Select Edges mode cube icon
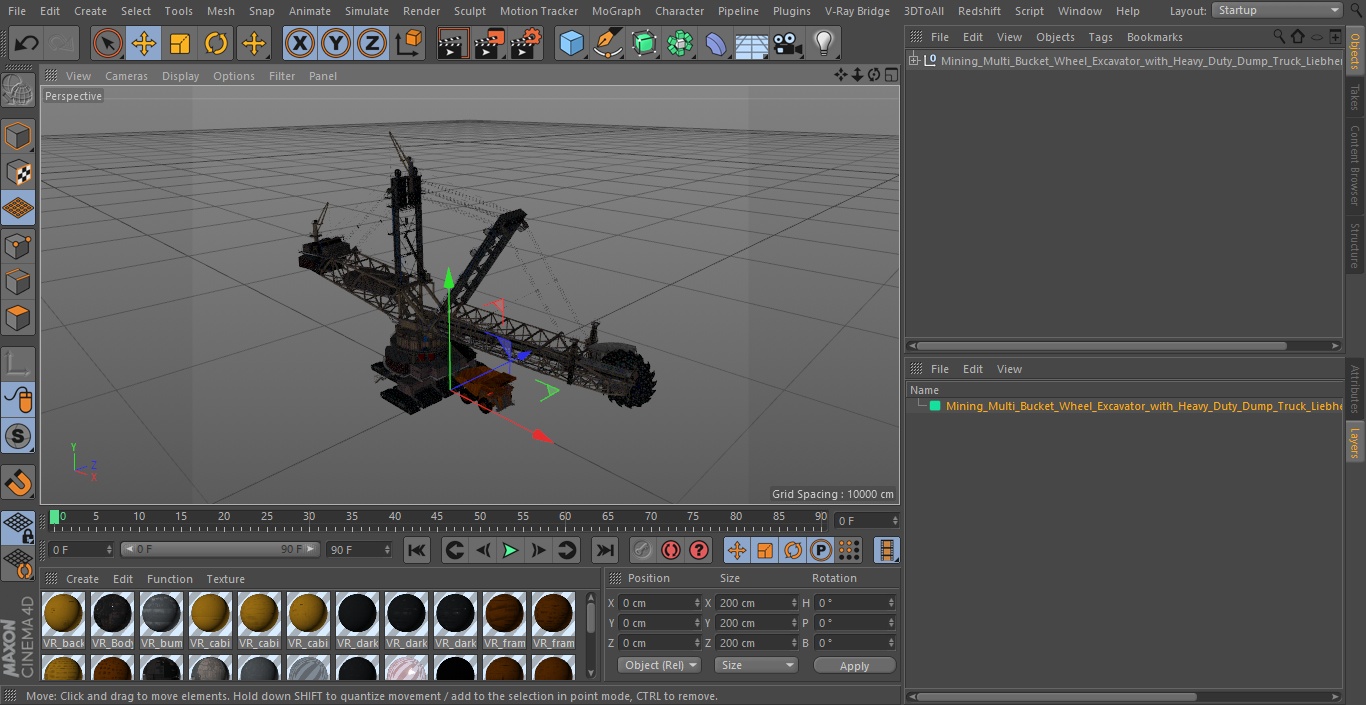The height and width of the screenshot is (705, 1366). click(x=18, y=281)
